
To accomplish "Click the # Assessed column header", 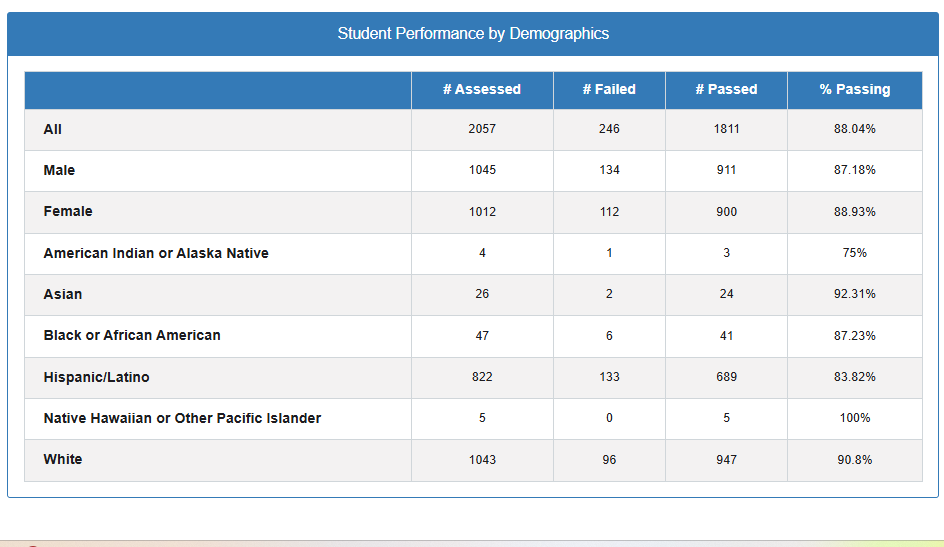I will pyautogui.click(x=482, y=89).
